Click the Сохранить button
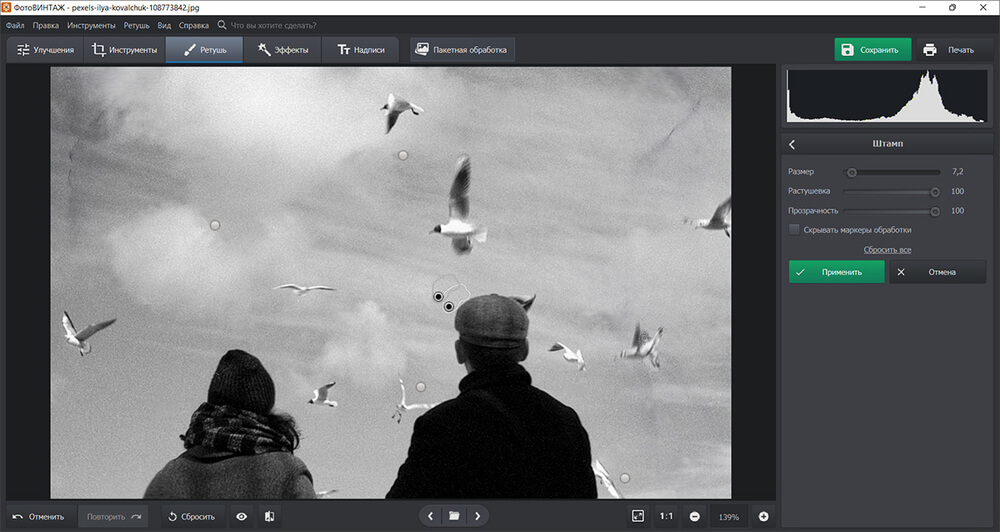This screenshot has height=532, width=1000. click(873, 49)
